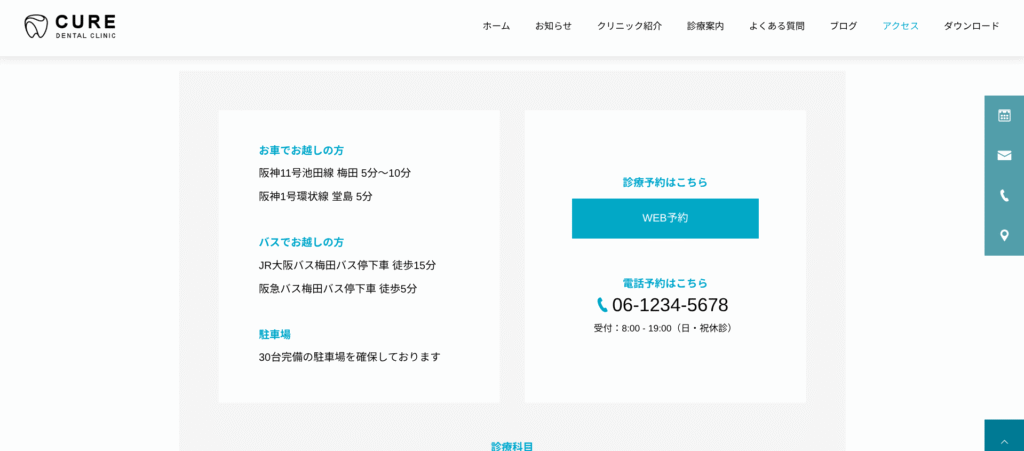
Task: Navigate to クリニック紹介
Action: [x=629, y=26]
